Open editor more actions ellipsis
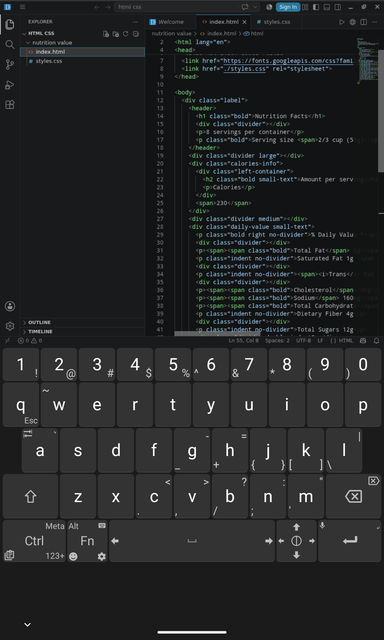 tap(375, 22)
